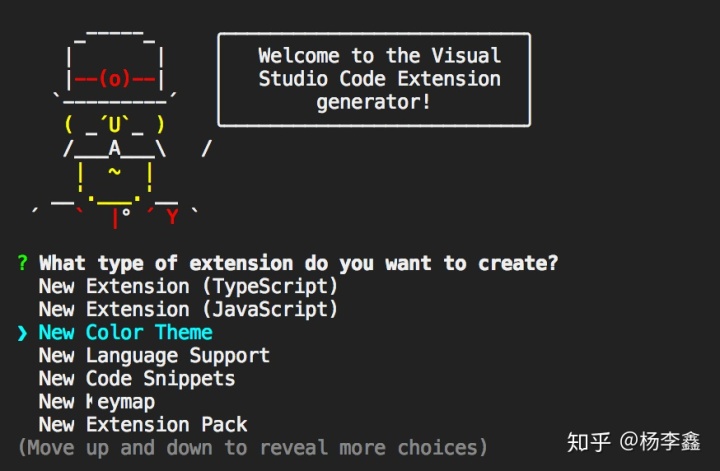Screen dimensions: 720x471
Task: Pick New Code Snippets option
Action: point(137,379)
